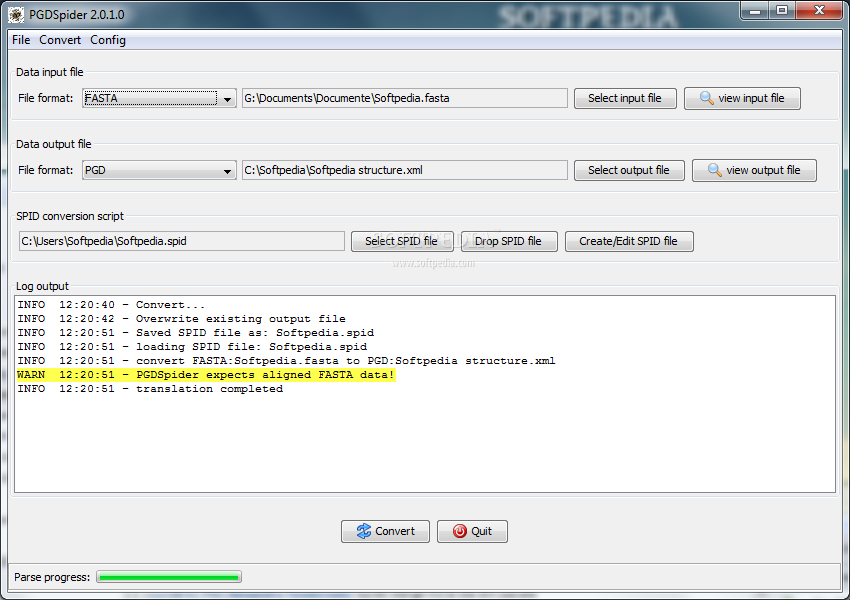Click the Parse progress bar
The width and height of the screenshot is (850, 600).
coord(169,577)
